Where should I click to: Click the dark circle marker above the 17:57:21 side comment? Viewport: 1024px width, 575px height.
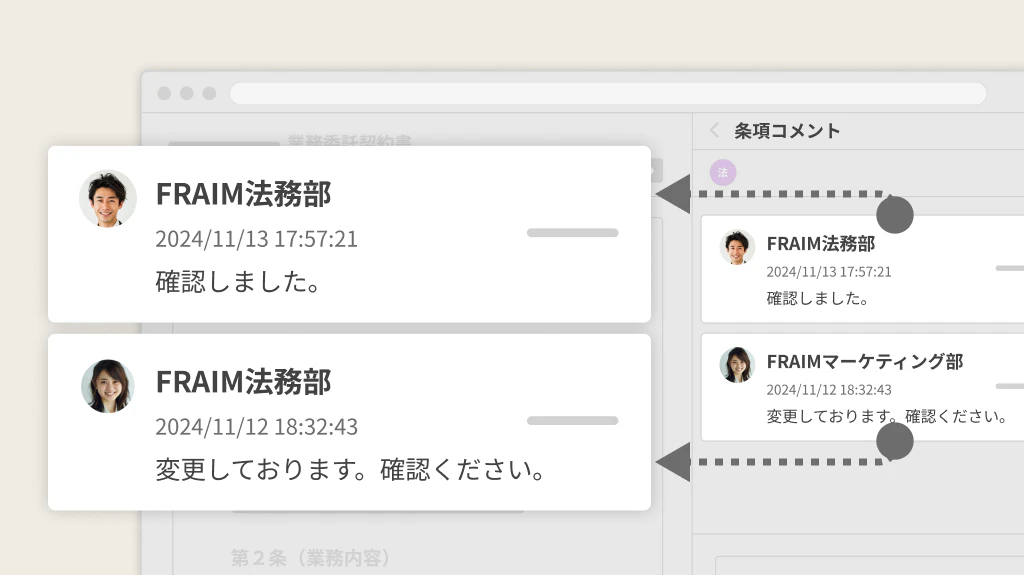pos(894,214)
